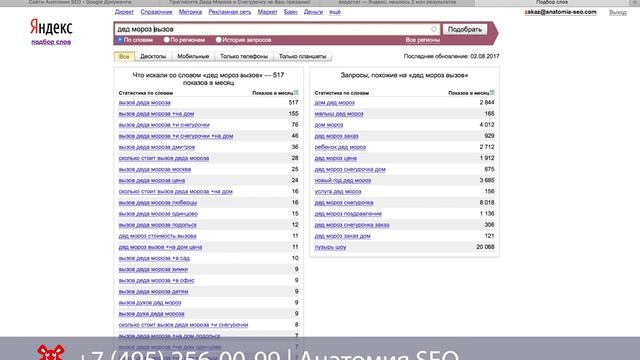Open the similar query дед мороз цена
This screenshot has height=360, width=640.
336,158
